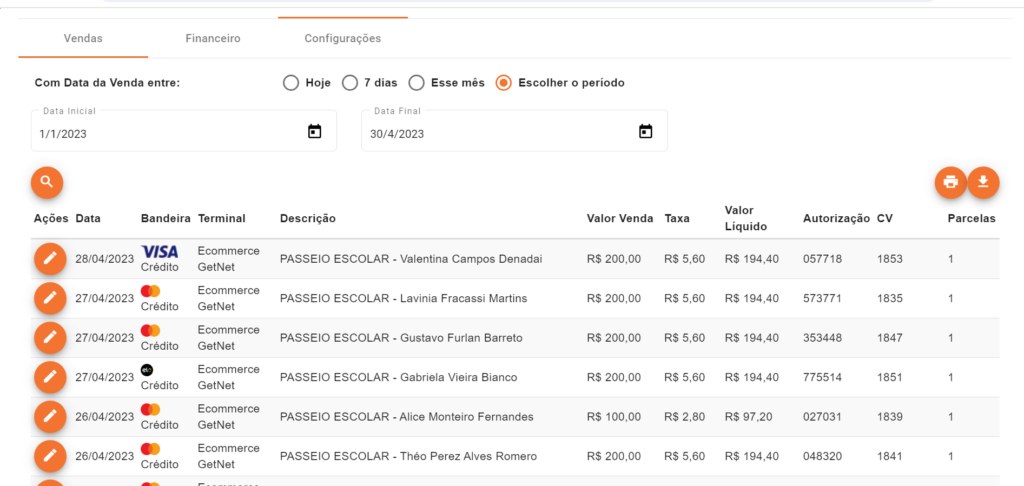Select the 7 dias radio option

pyautogui.click(x=350, y=83)
